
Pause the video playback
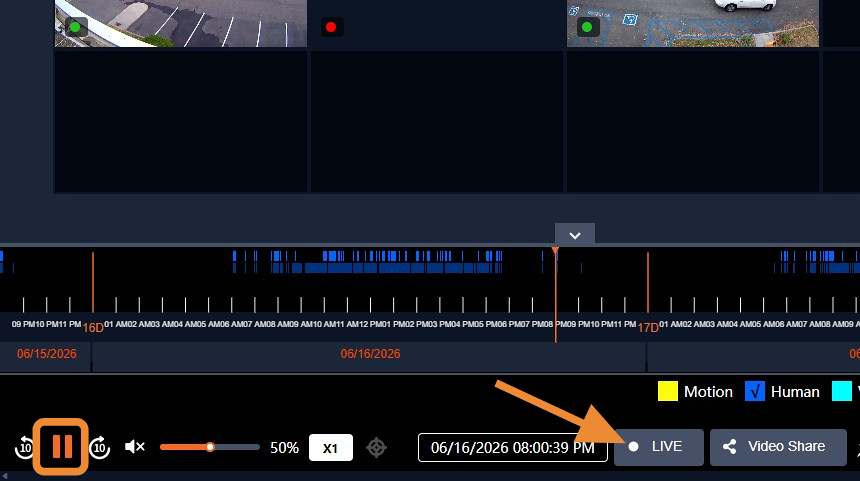point(61,446)
